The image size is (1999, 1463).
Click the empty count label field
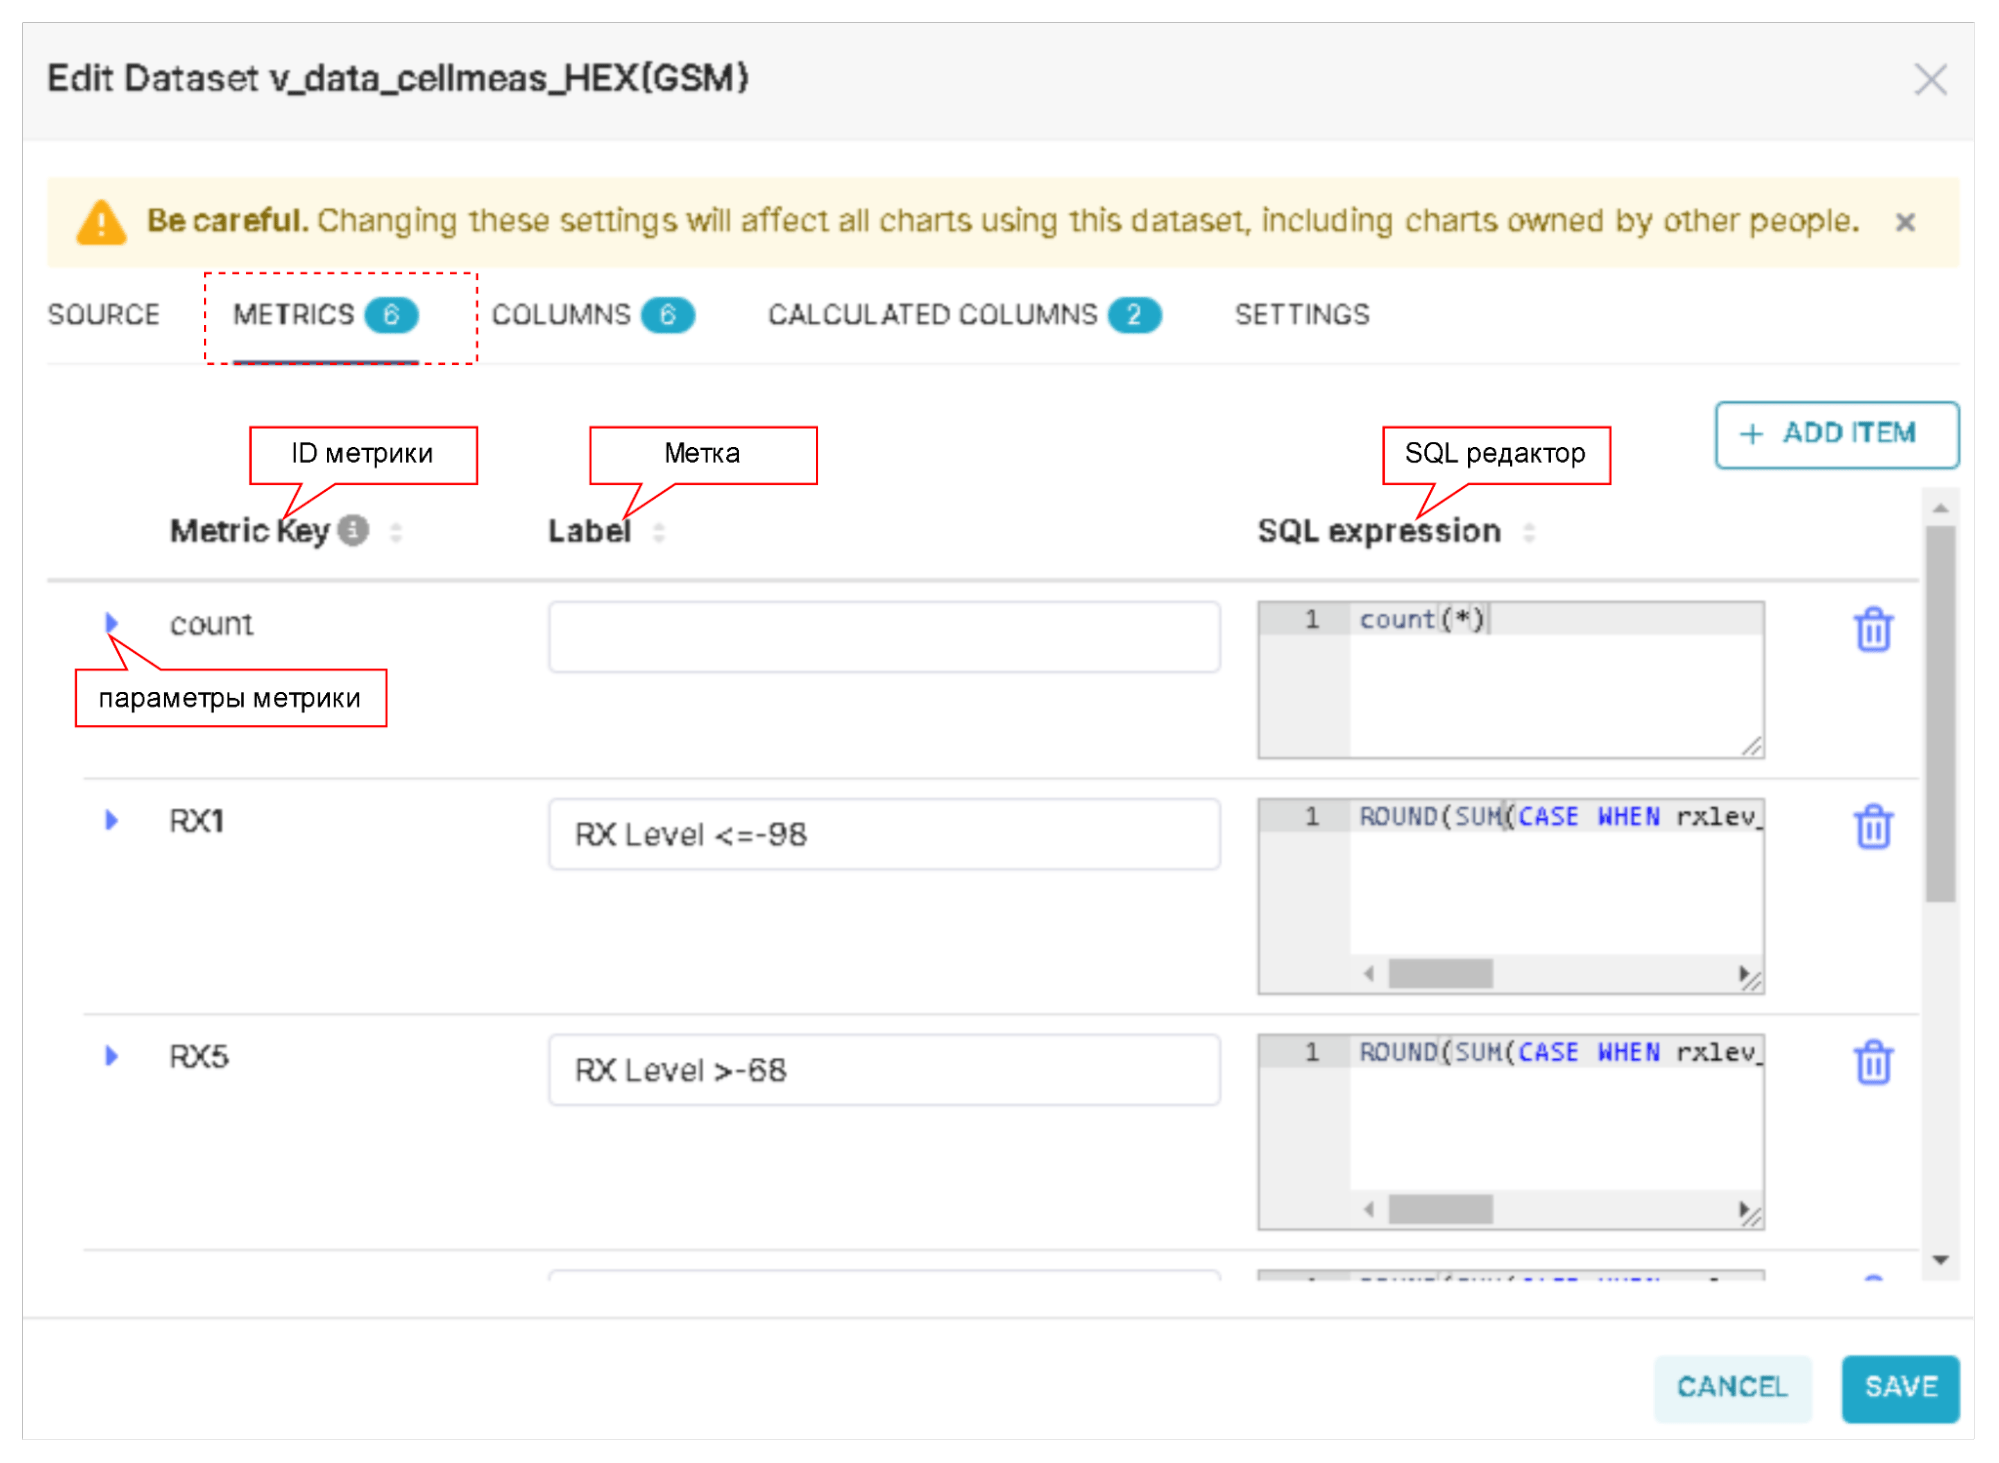click(x=883, y=637)
